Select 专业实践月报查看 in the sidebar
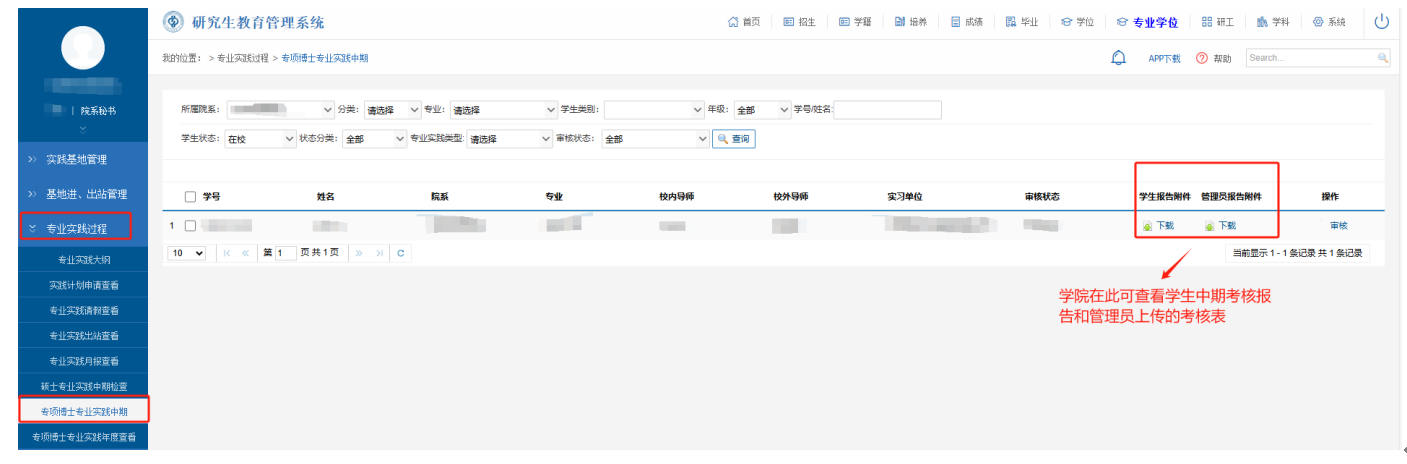Screen dimensions: 1407x464 coord(84,361)
